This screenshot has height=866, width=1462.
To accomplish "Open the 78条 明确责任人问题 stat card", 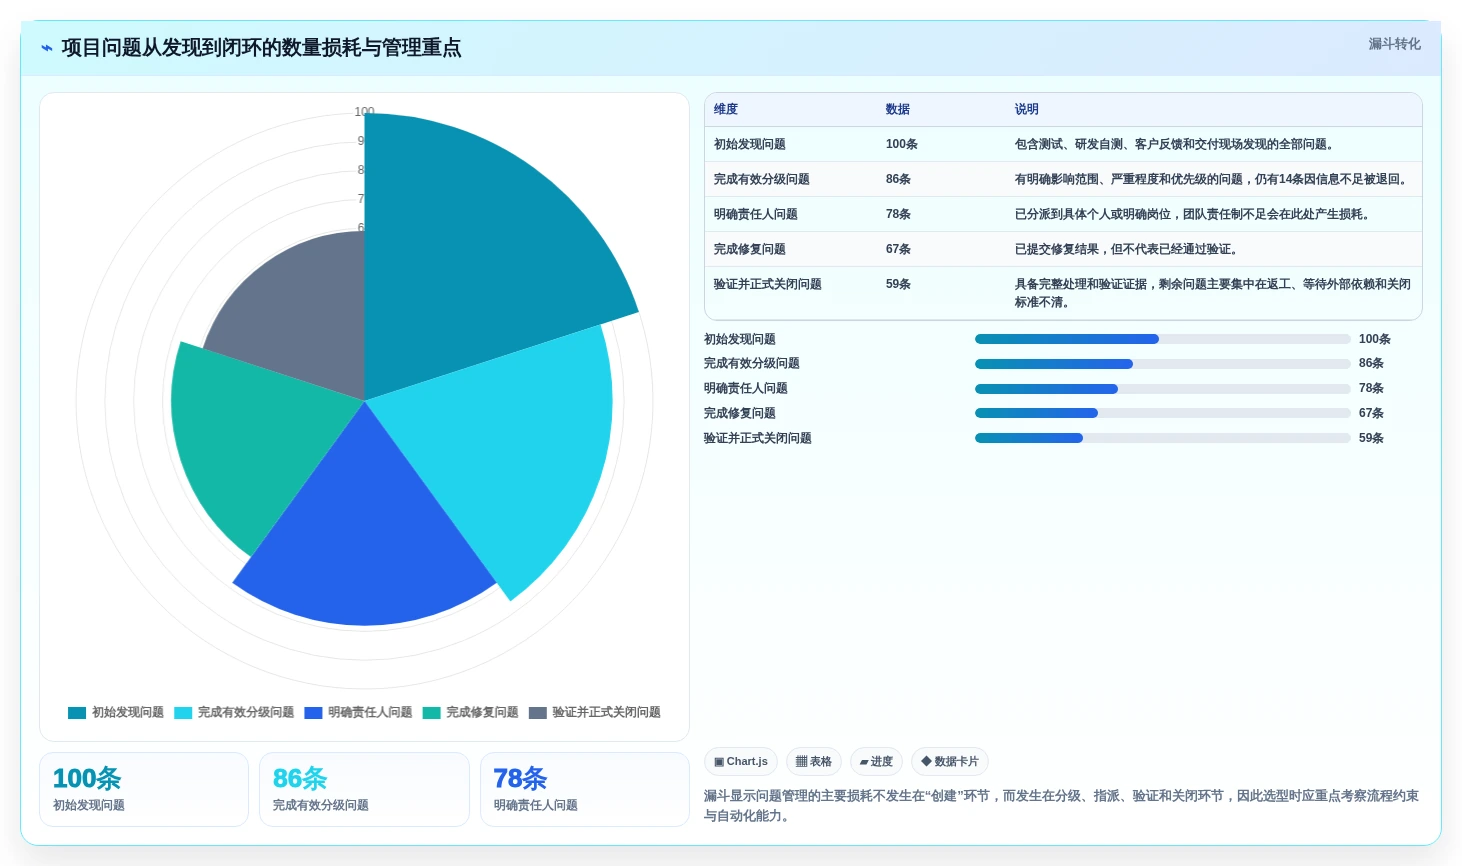I will 585,790.
